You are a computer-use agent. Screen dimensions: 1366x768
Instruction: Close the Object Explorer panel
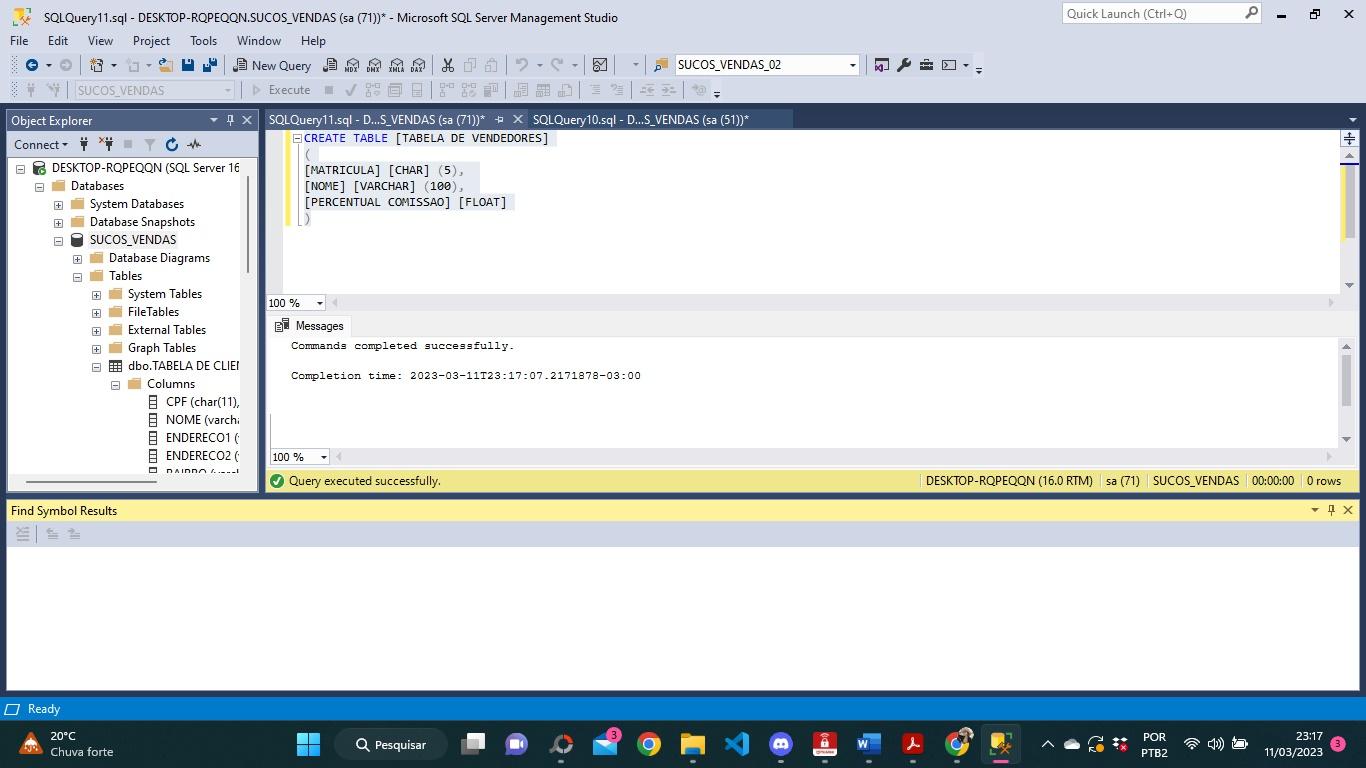(x=247, y=120)
